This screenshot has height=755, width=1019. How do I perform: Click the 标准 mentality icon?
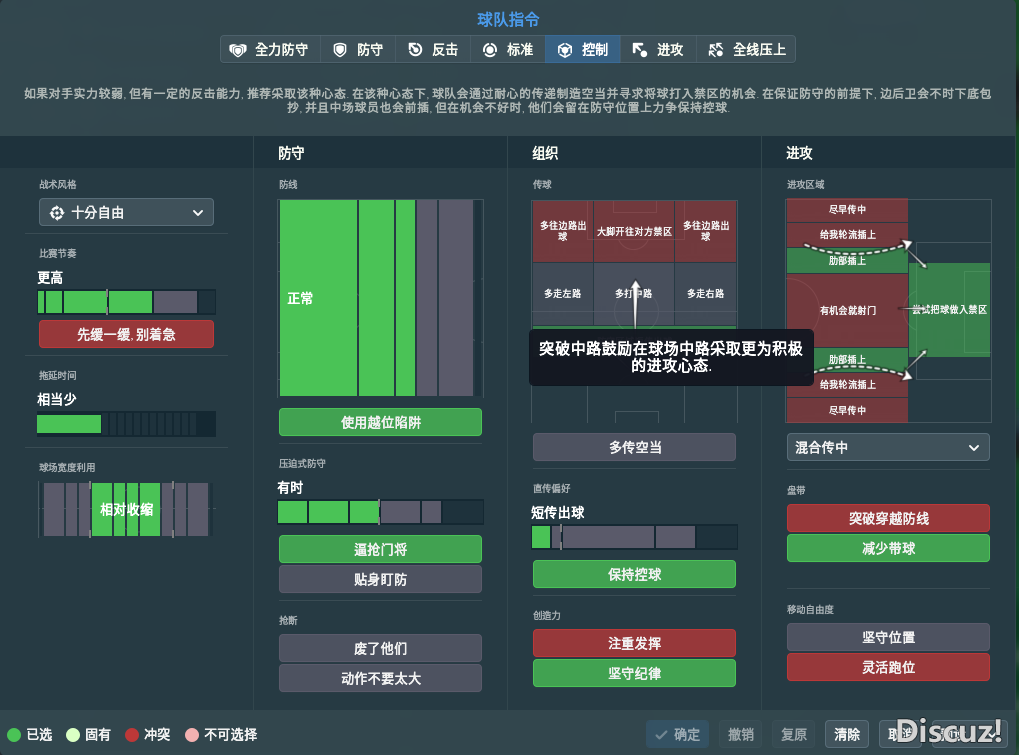point(490,50)
